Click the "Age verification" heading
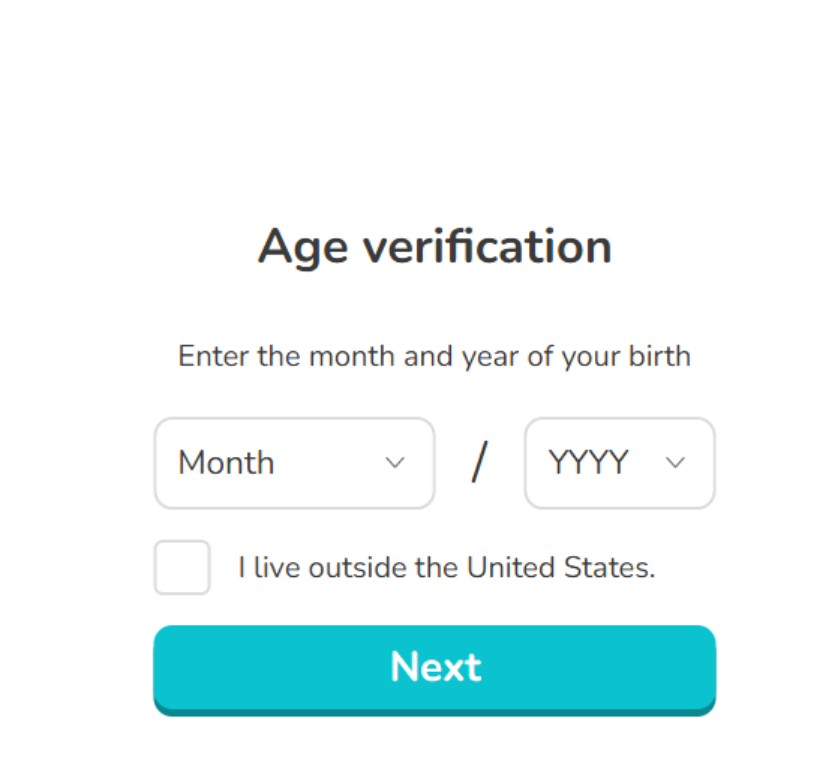Image resolution: width=813 pixels, height=778 pixels. click(x=434, y=246)
